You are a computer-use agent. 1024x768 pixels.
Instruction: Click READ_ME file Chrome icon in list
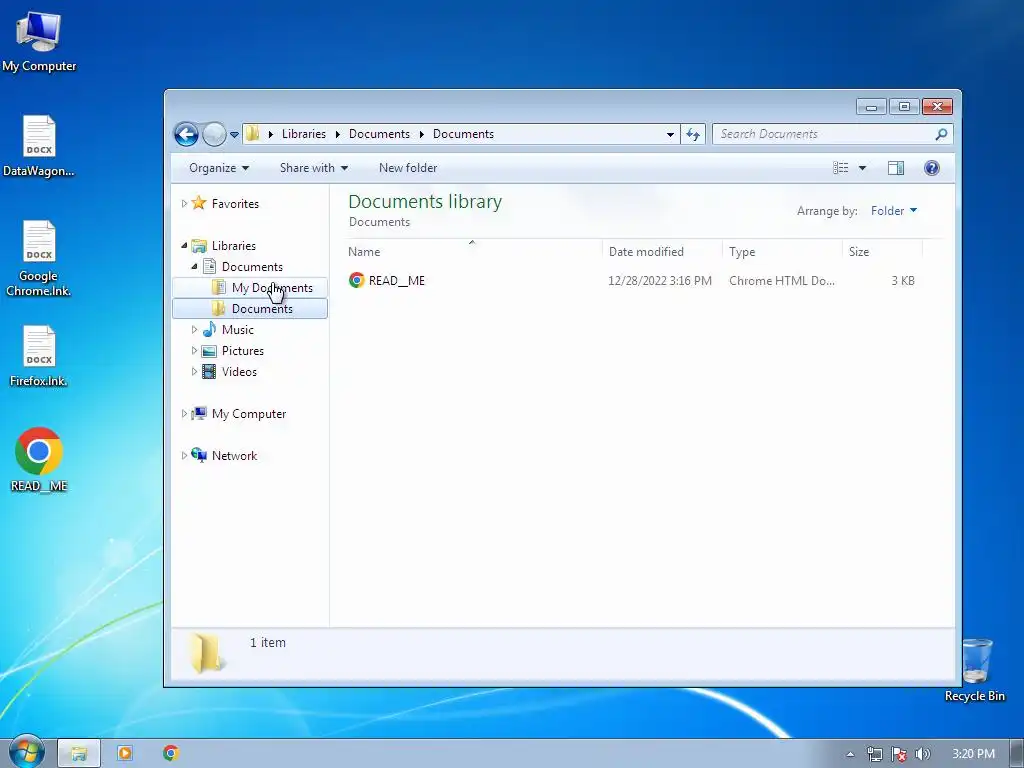pyautogui.click(x=357, y=280)
